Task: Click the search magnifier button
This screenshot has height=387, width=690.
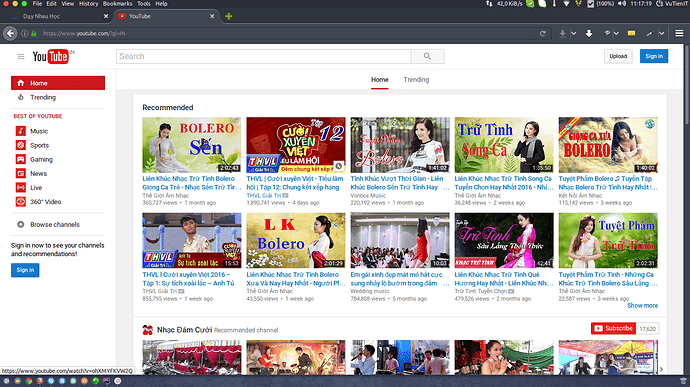Action: pos(427,56)
